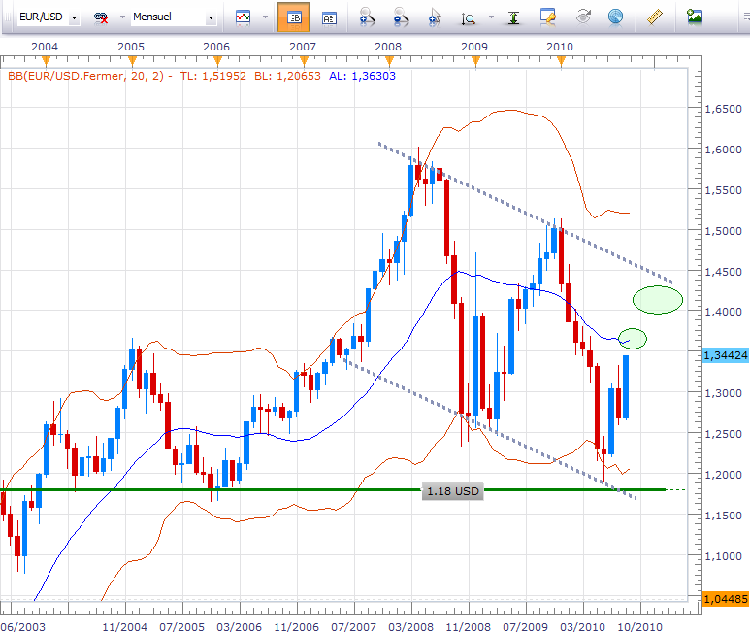Click the remove indicator glasses icon
The image size is (750, 632).
[x=101, y=18]
